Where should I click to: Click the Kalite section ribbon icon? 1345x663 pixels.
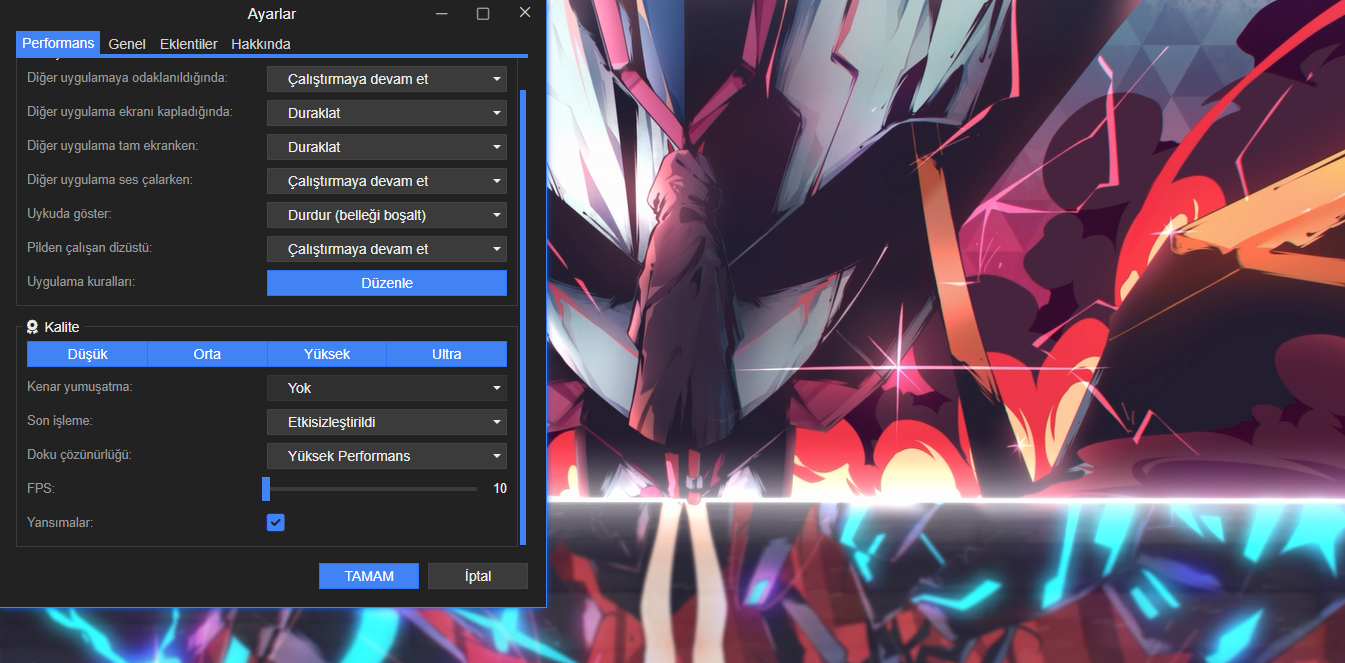32,327
